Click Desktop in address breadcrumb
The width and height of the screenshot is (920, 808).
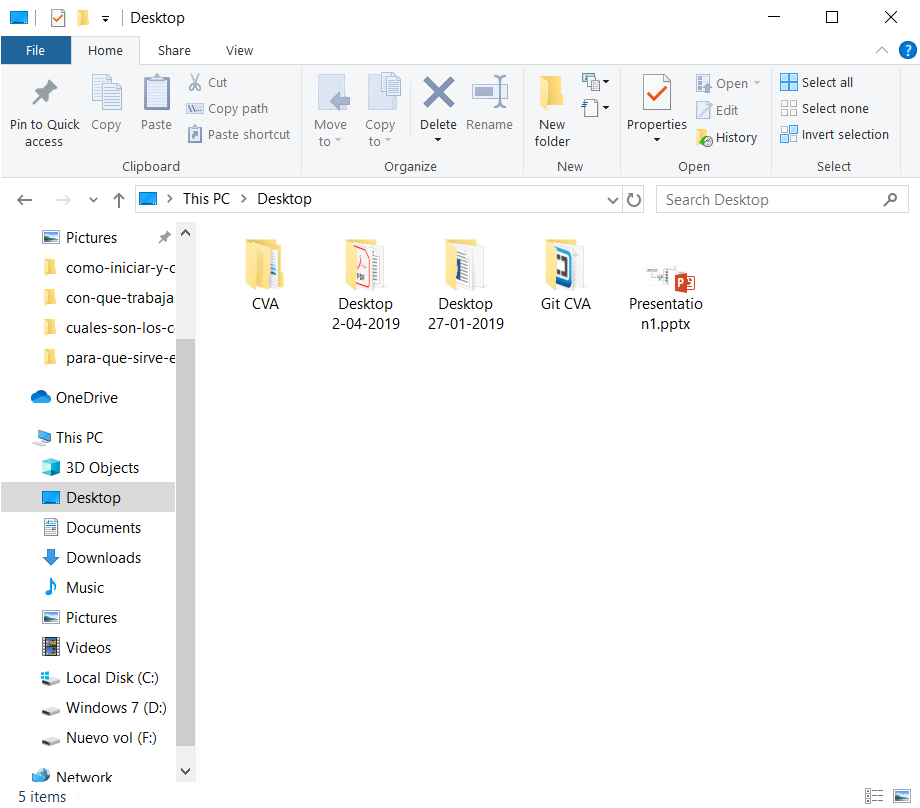(284, 199)
